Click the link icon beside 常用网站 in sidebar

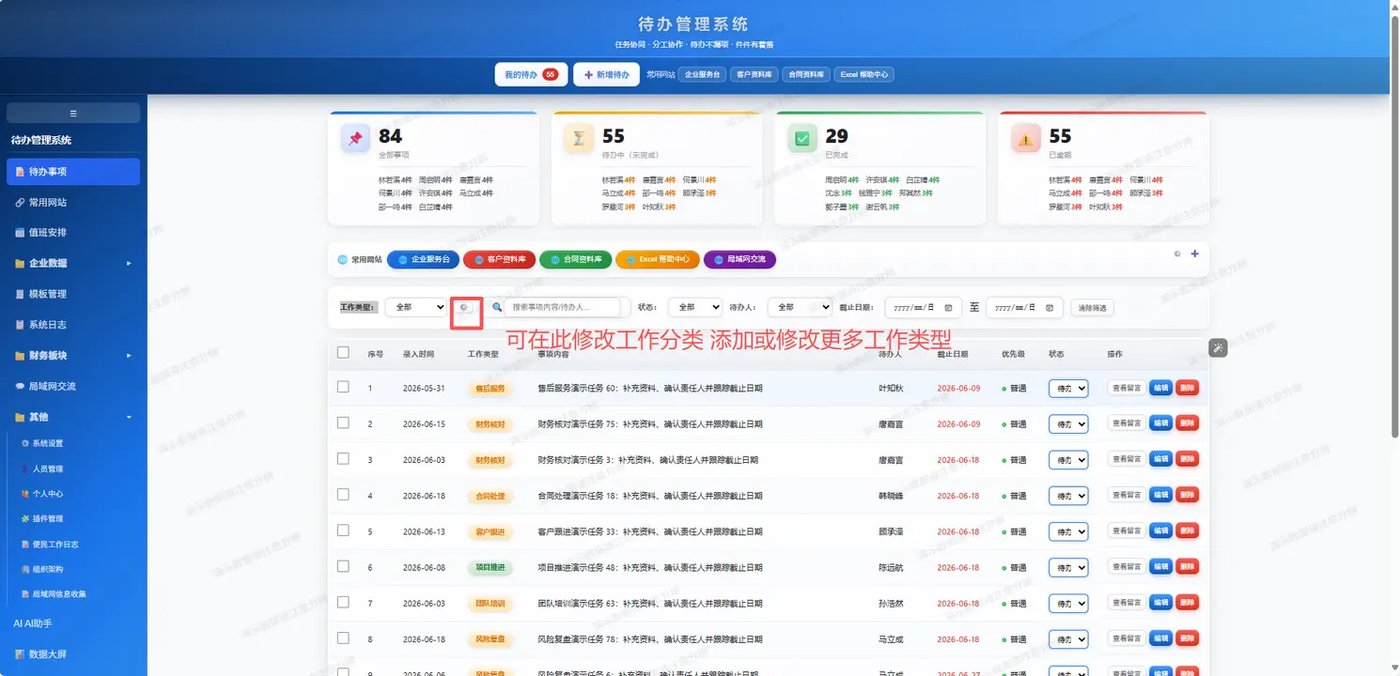[x=20, y=202]
